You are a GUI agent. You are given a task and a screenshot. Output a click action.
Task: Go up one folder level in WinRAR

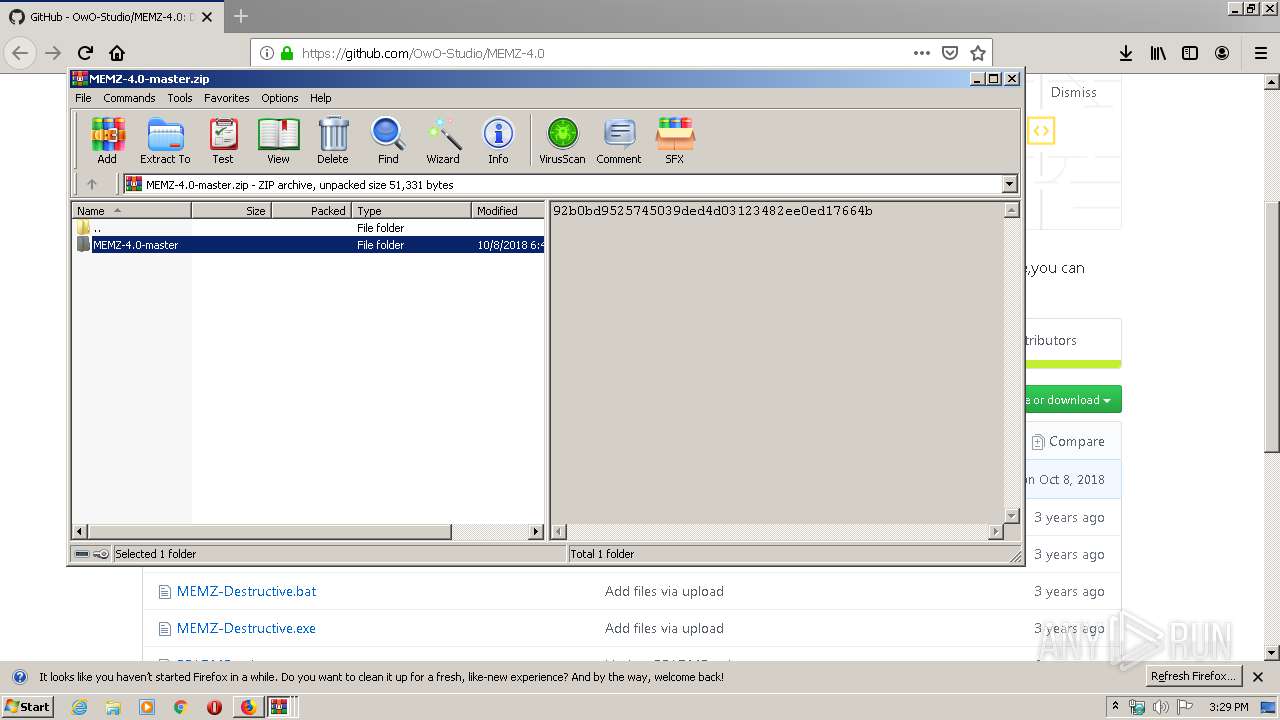[x=92, y=184]
